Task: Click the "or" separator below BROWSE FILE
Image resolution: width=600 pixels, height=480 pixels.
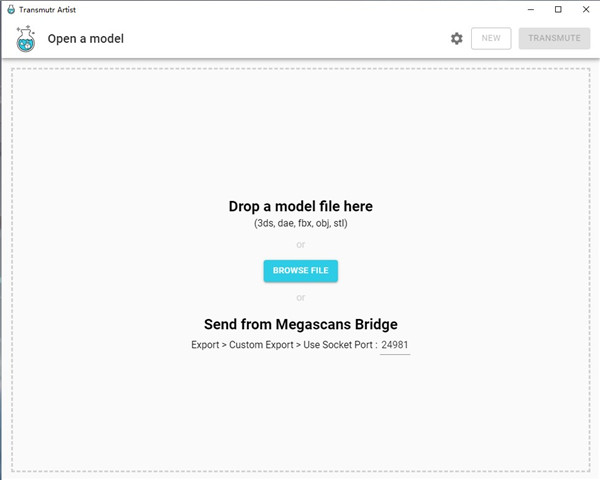Action: tap(300, 297)
